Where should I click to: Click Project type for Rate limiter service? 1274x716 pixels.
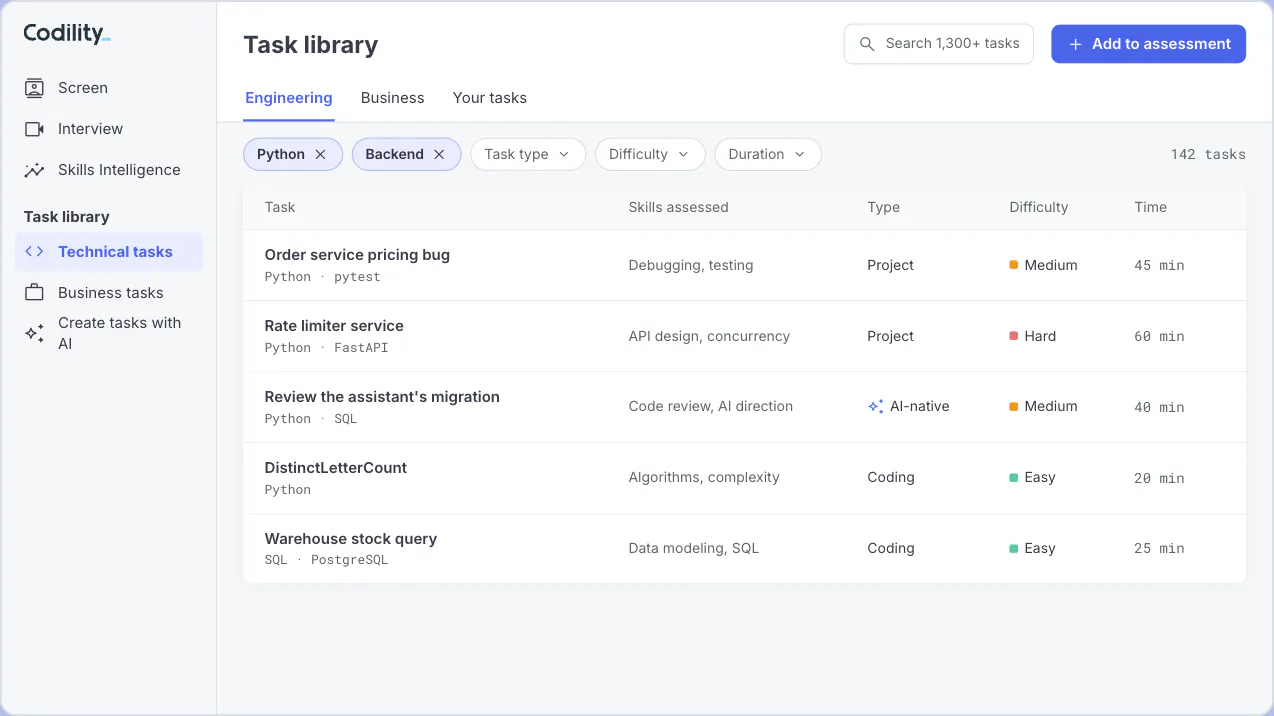tap(891, 336)
